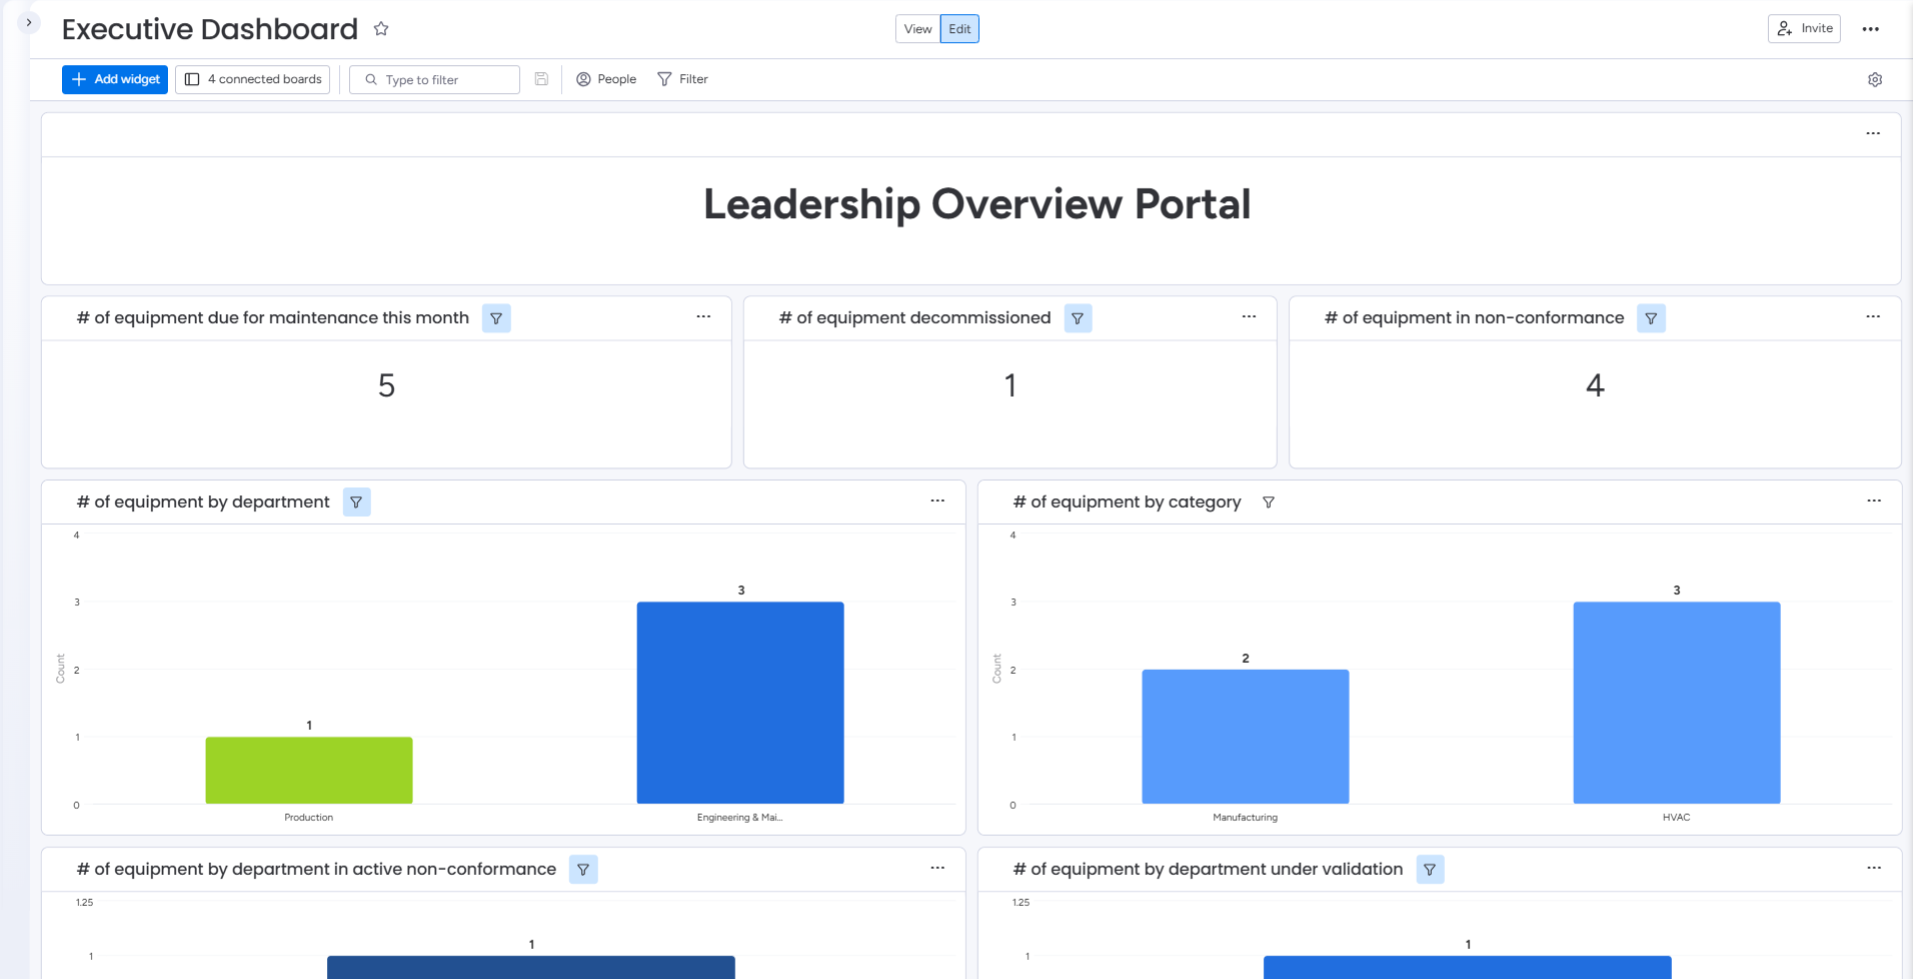The image size is (1920, 979).
Task: Open the 4 connected boards list
Action: coord(253,79)
